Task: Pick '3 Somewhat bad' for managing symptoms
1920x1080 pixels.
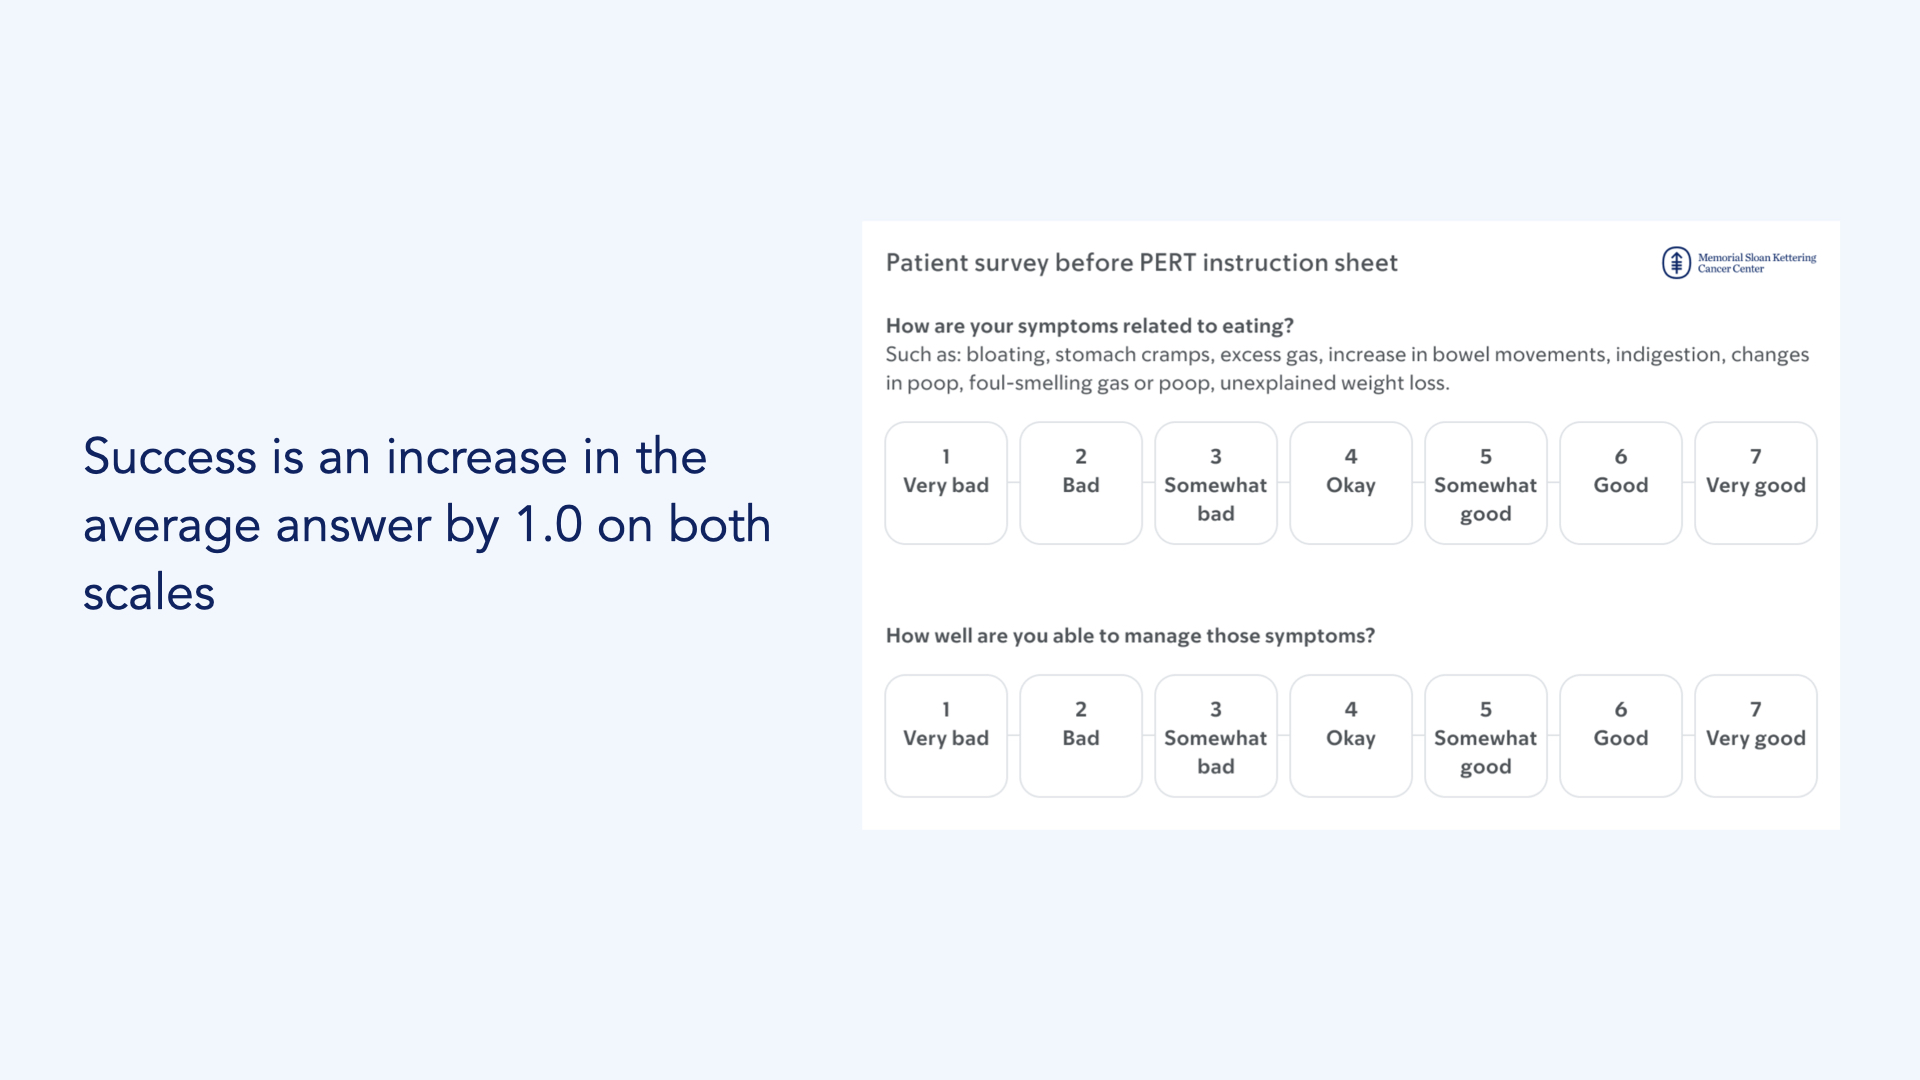Action: click(1215, 736)
